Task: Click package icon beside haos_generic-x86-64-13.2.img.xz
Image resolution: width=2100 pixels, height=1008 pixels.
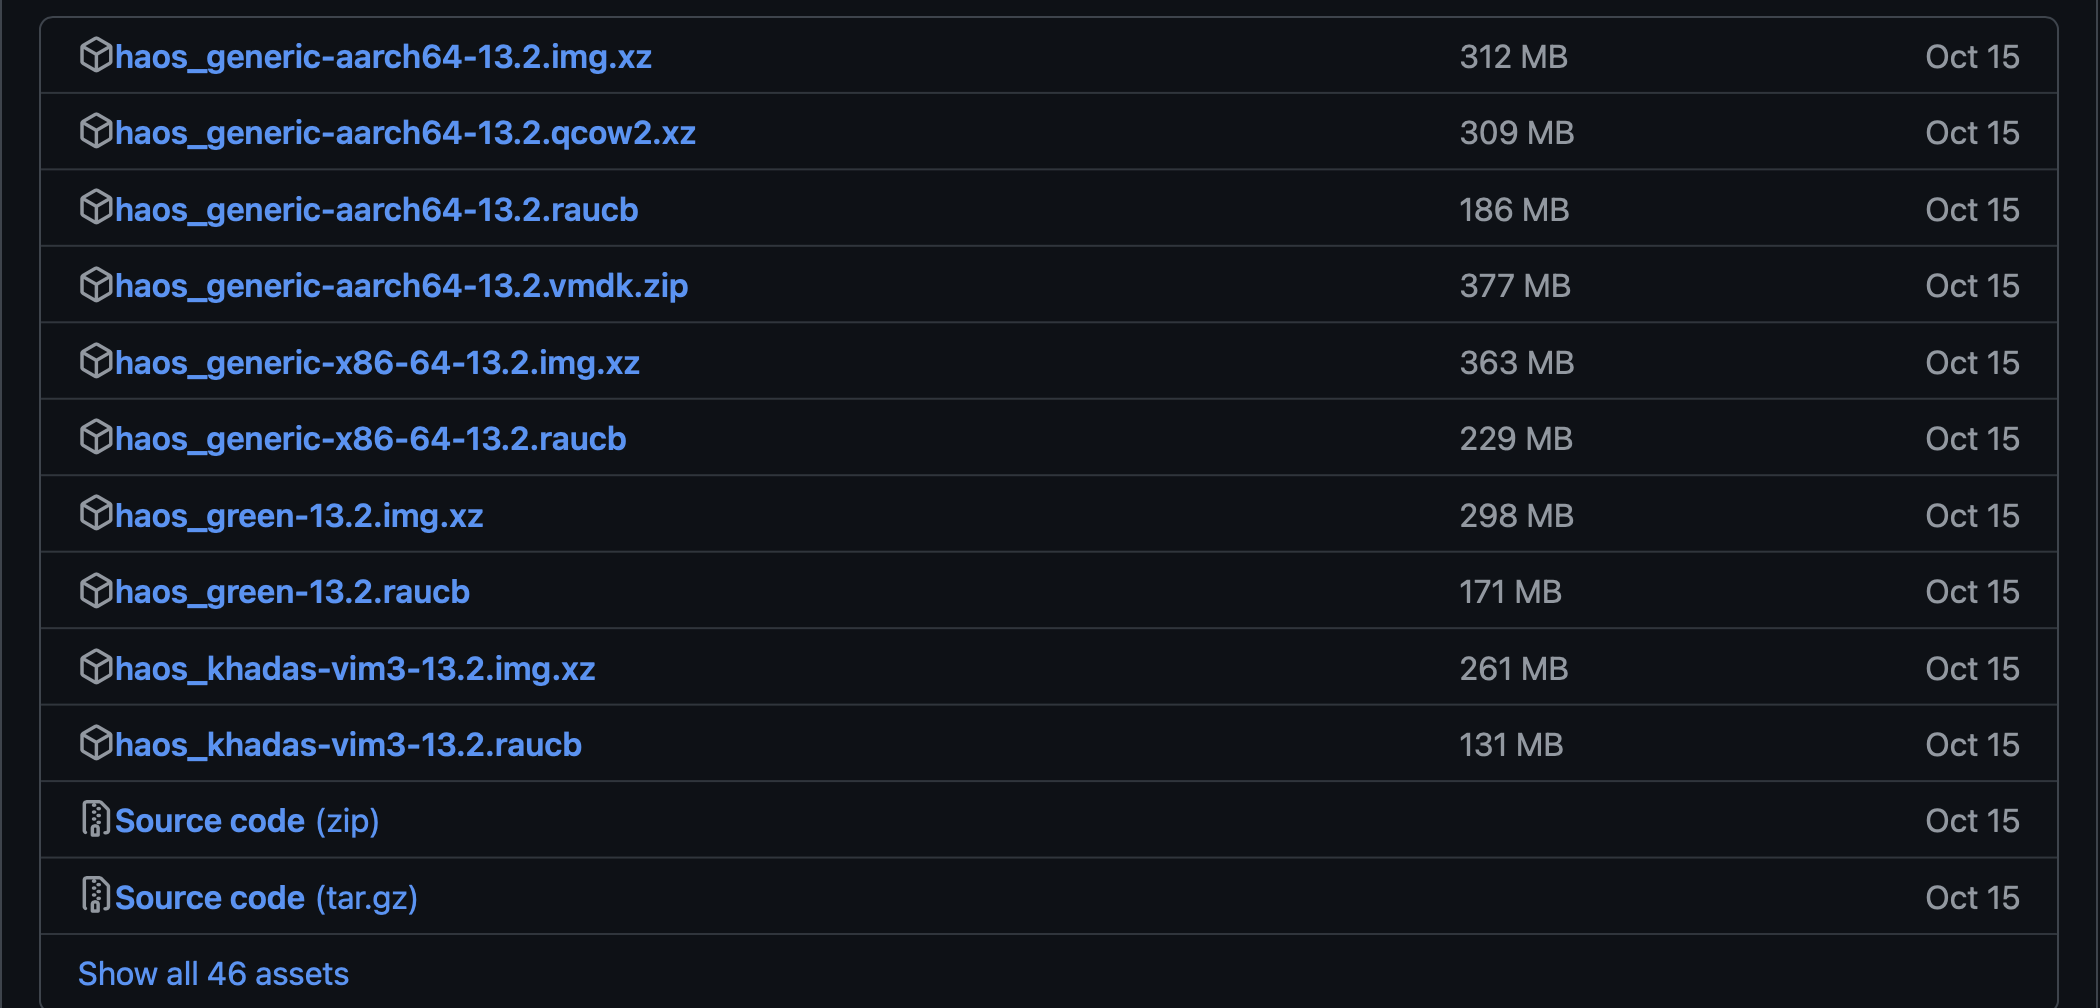Action: (95, 361)
